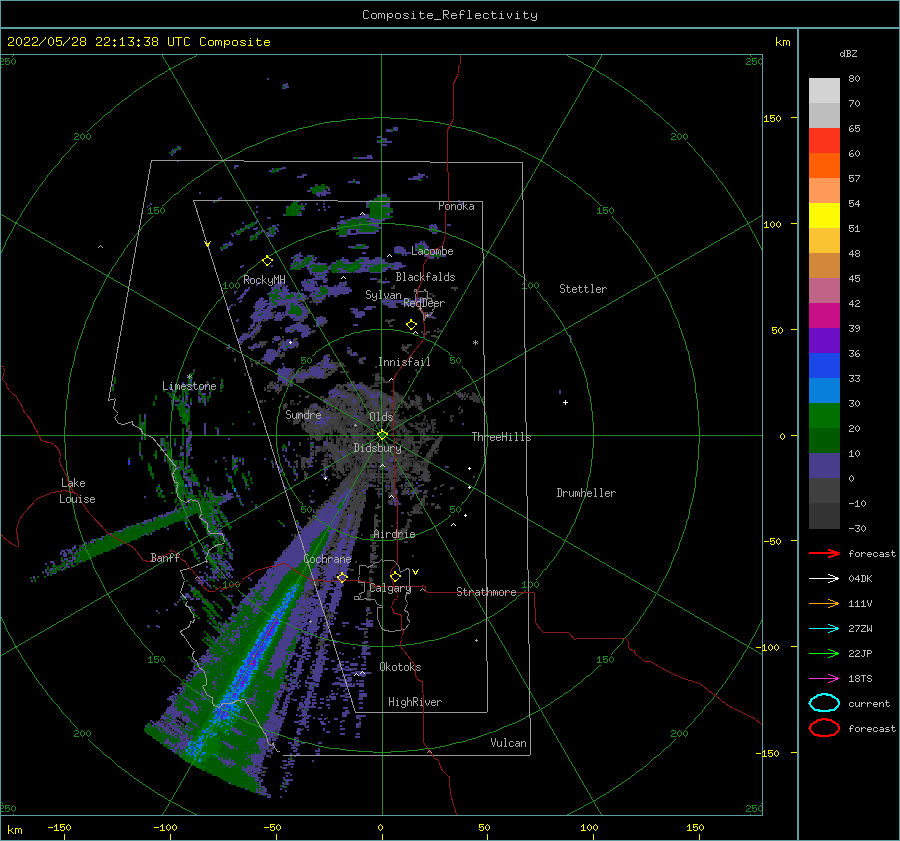Click the Olds town label
The image size is (900, 841).
tap(381, 417)
